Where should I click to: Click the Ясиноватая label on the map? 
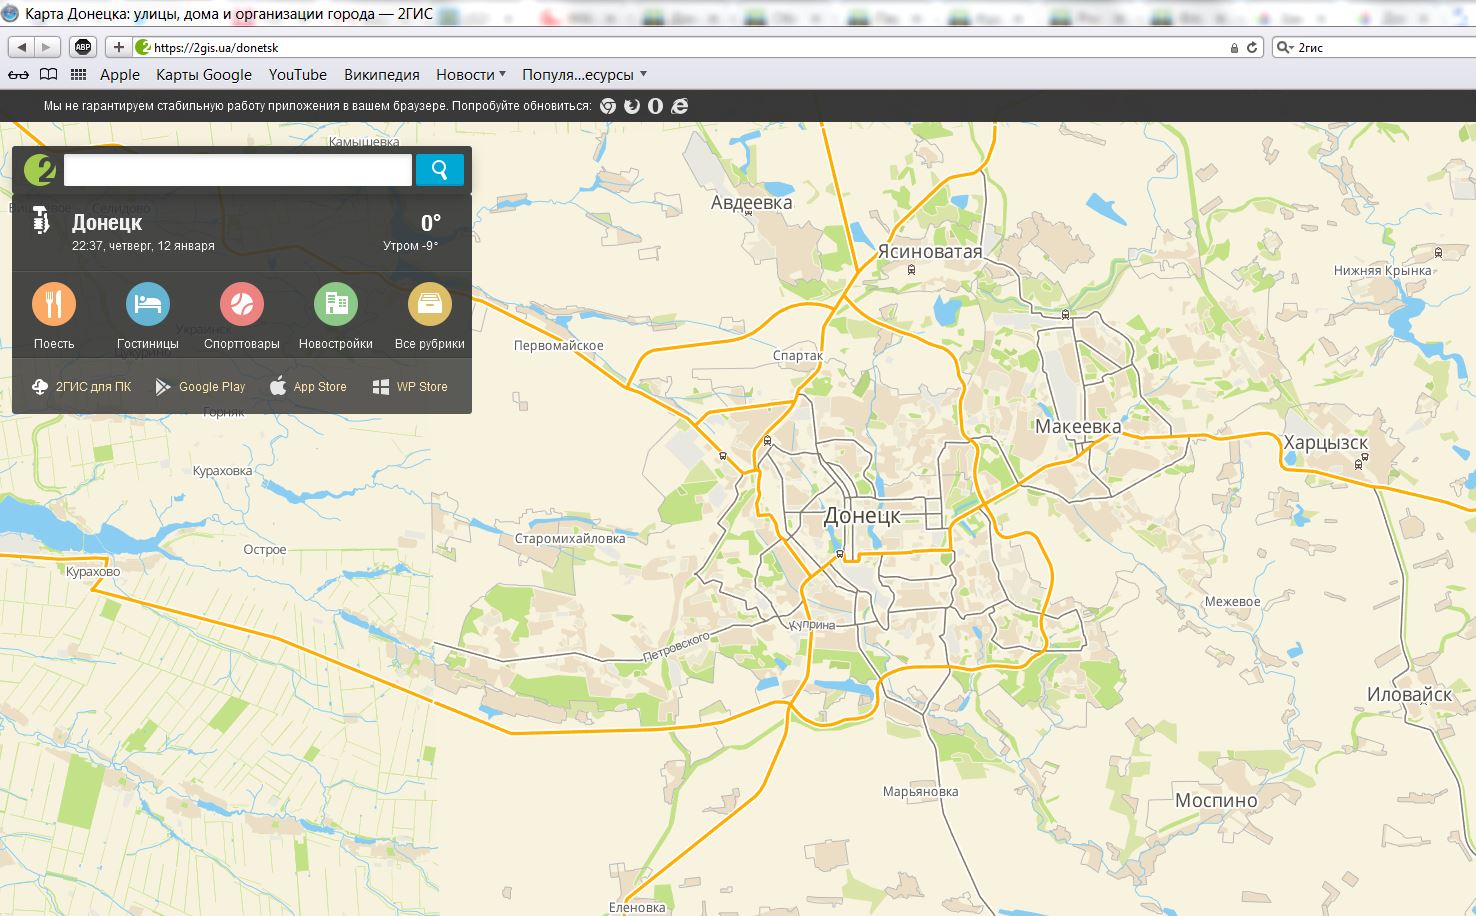tap(930, 251)
